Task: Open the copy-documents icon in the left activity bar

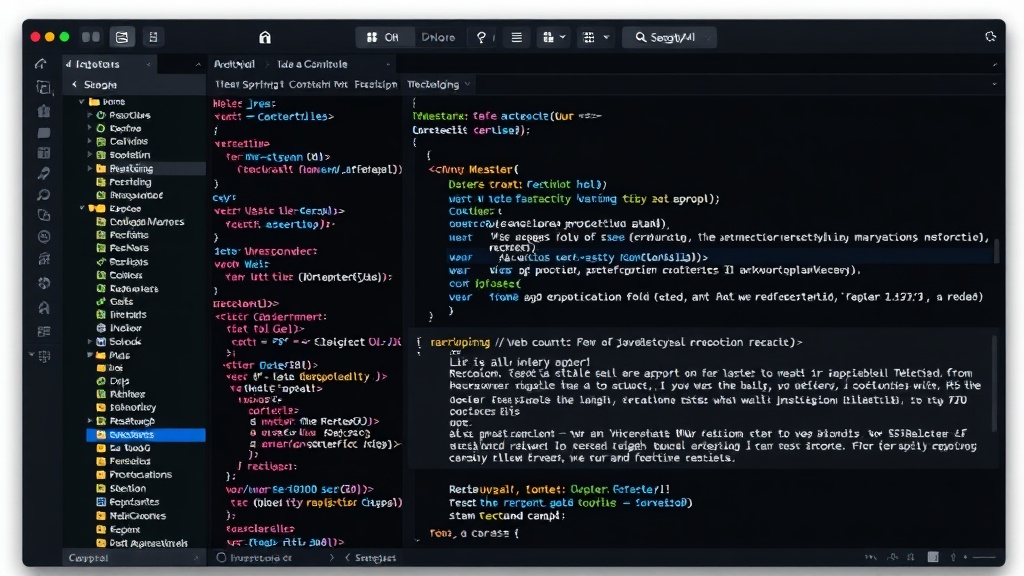Action: coord(43,87)
